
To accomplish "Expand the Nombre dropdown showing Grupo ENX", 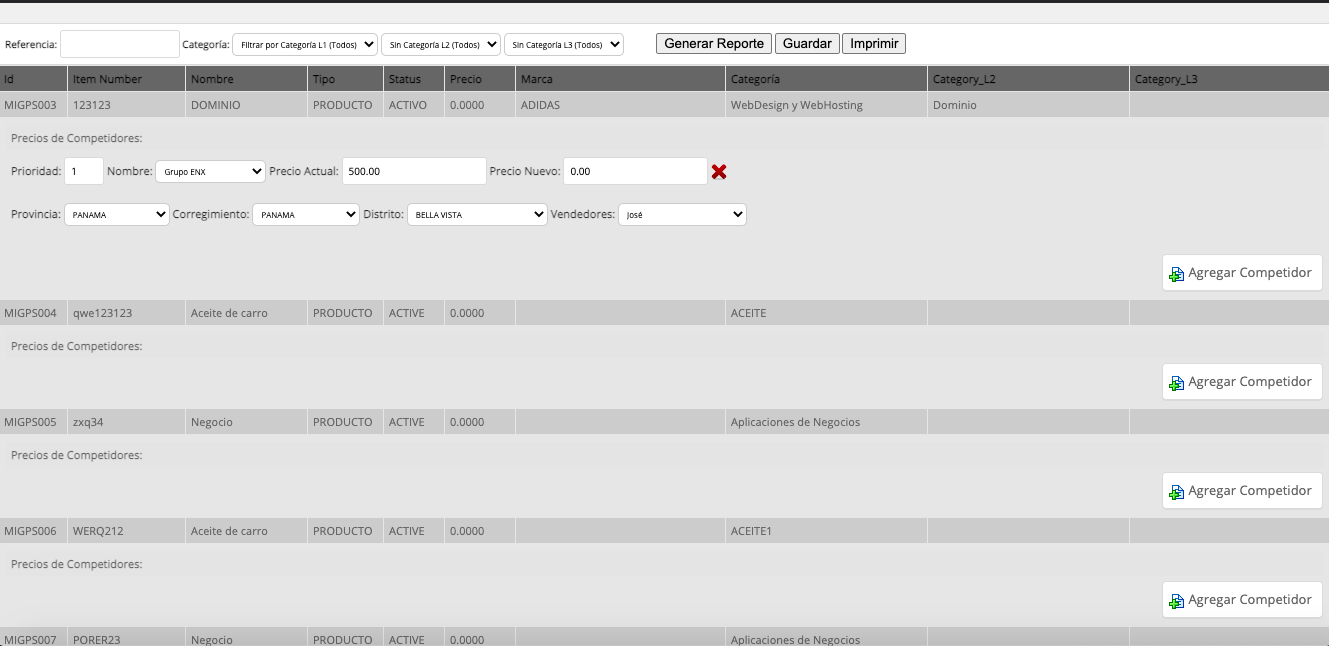I will [x=210, y=172].
